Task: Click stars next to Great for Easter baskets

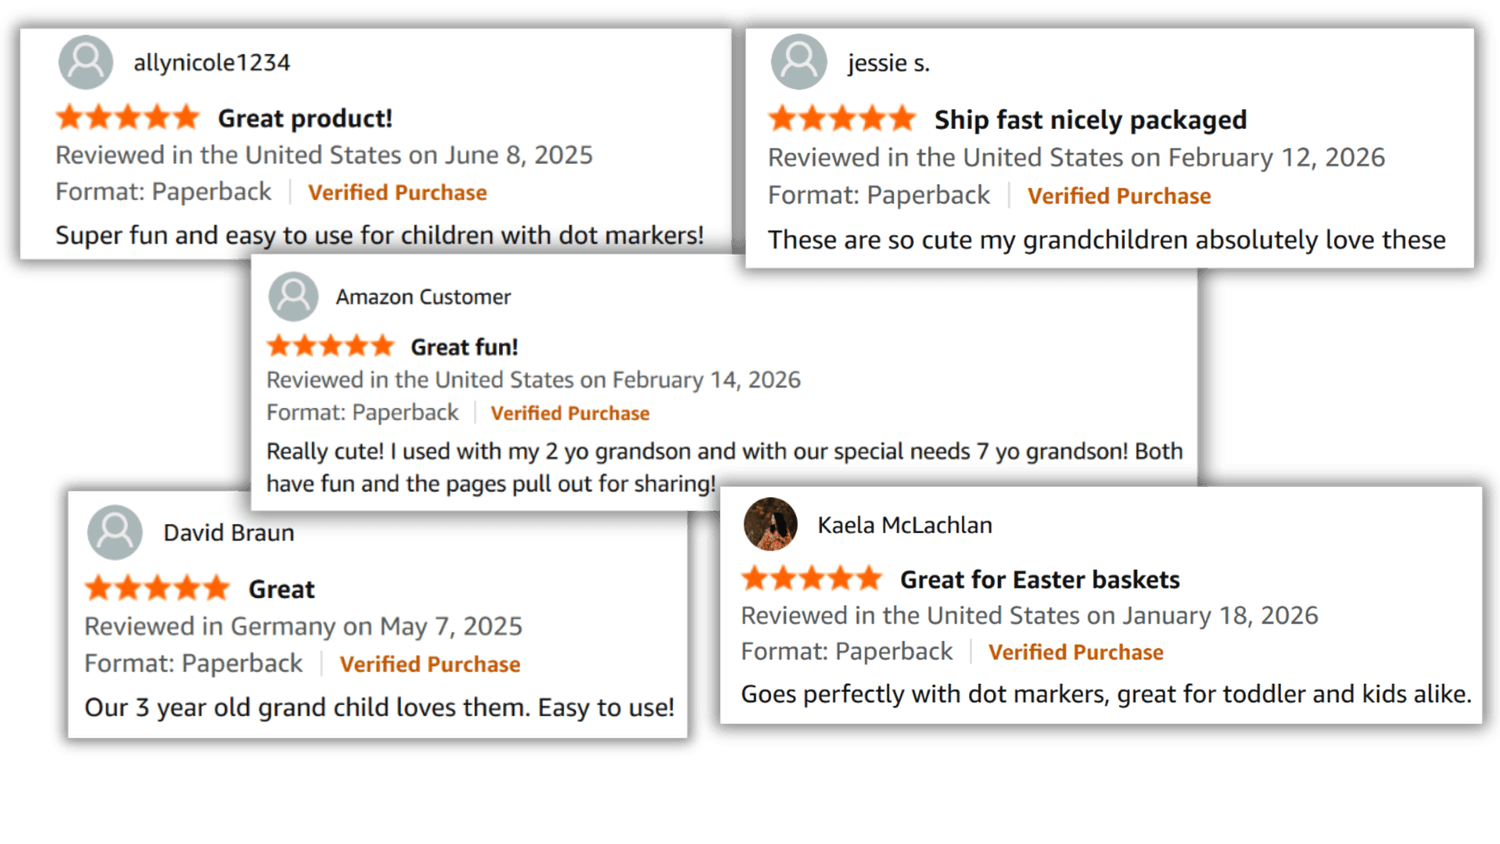Action: click(812, 579)
